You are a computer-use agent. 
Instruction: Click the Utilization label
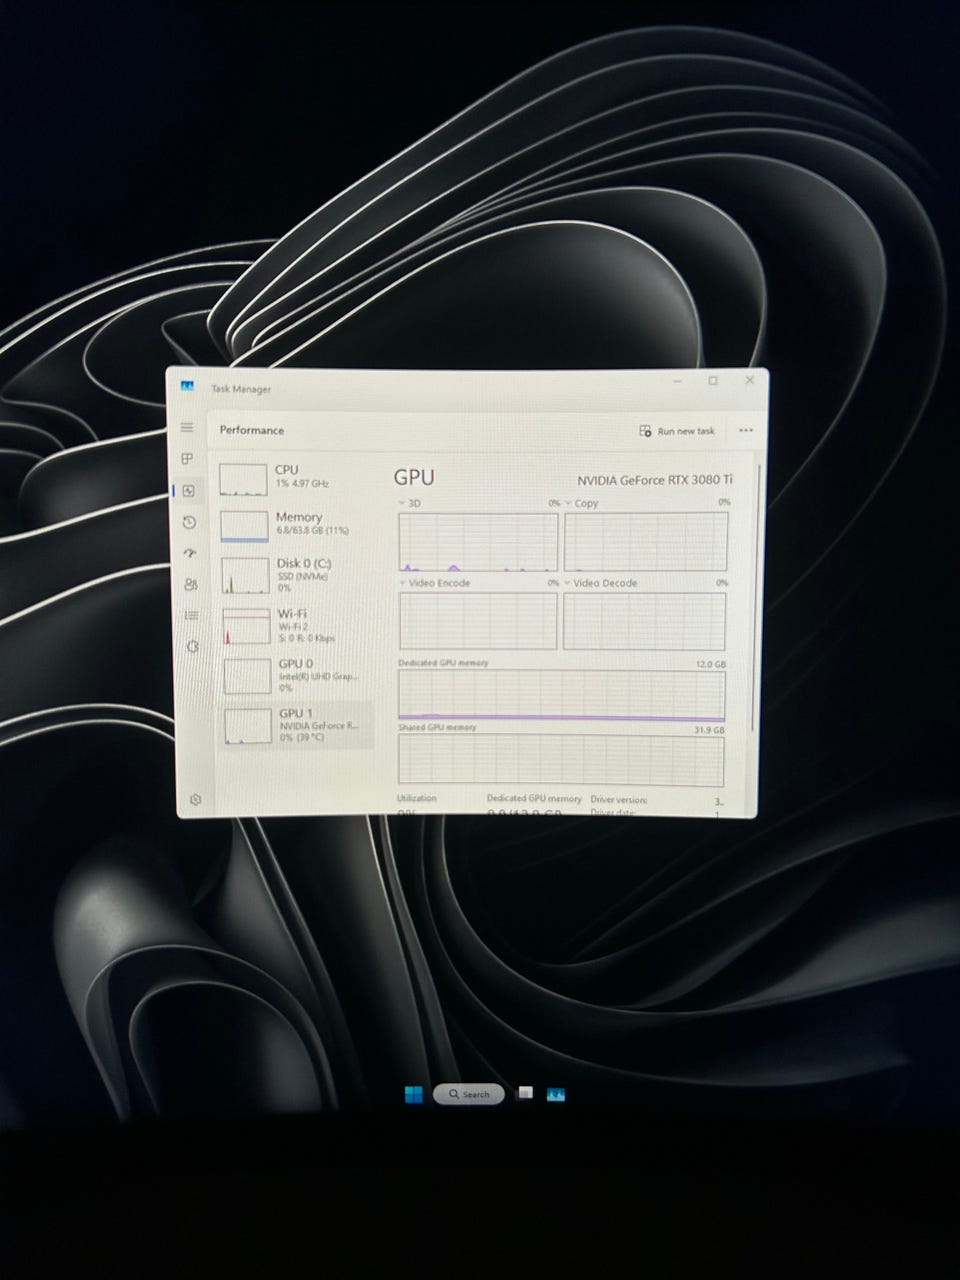coord(416,798)
